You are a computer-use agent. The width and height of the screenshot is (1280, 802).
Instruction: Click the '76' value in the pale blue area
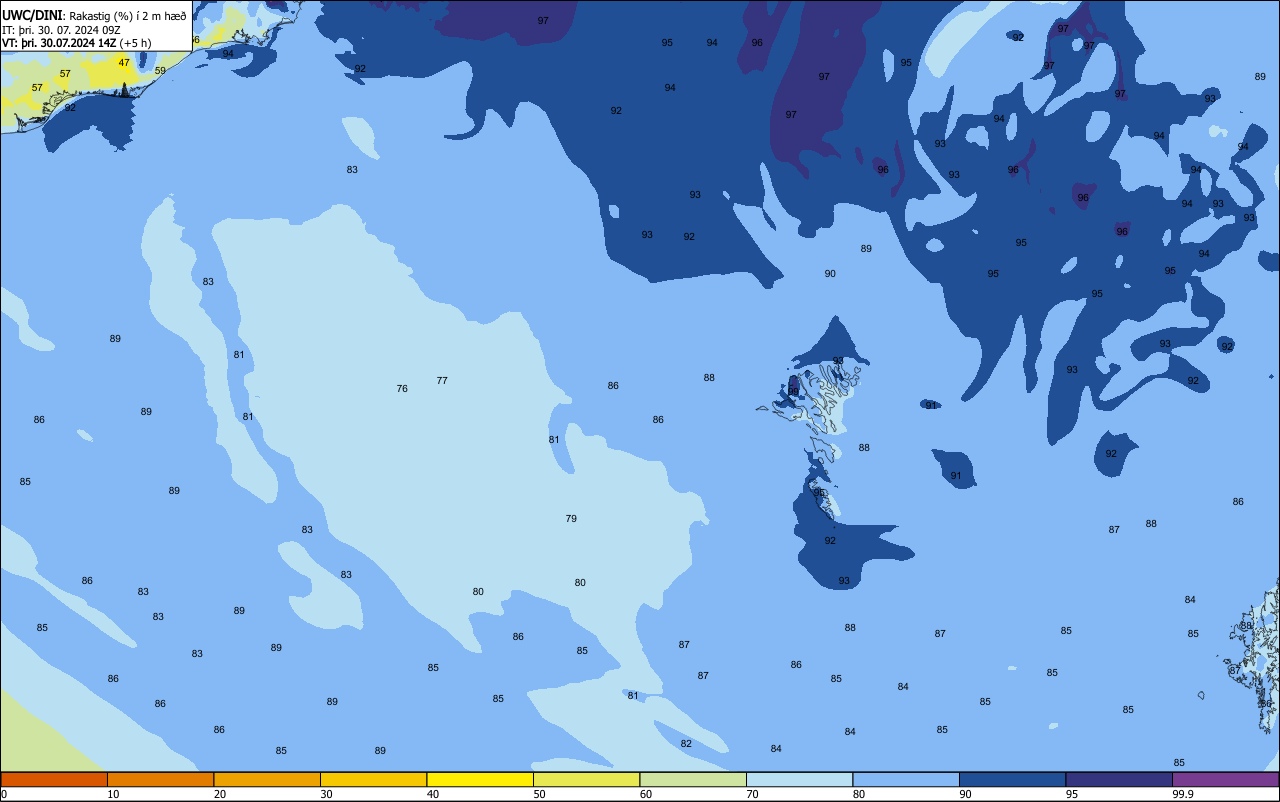click(402, 389)
